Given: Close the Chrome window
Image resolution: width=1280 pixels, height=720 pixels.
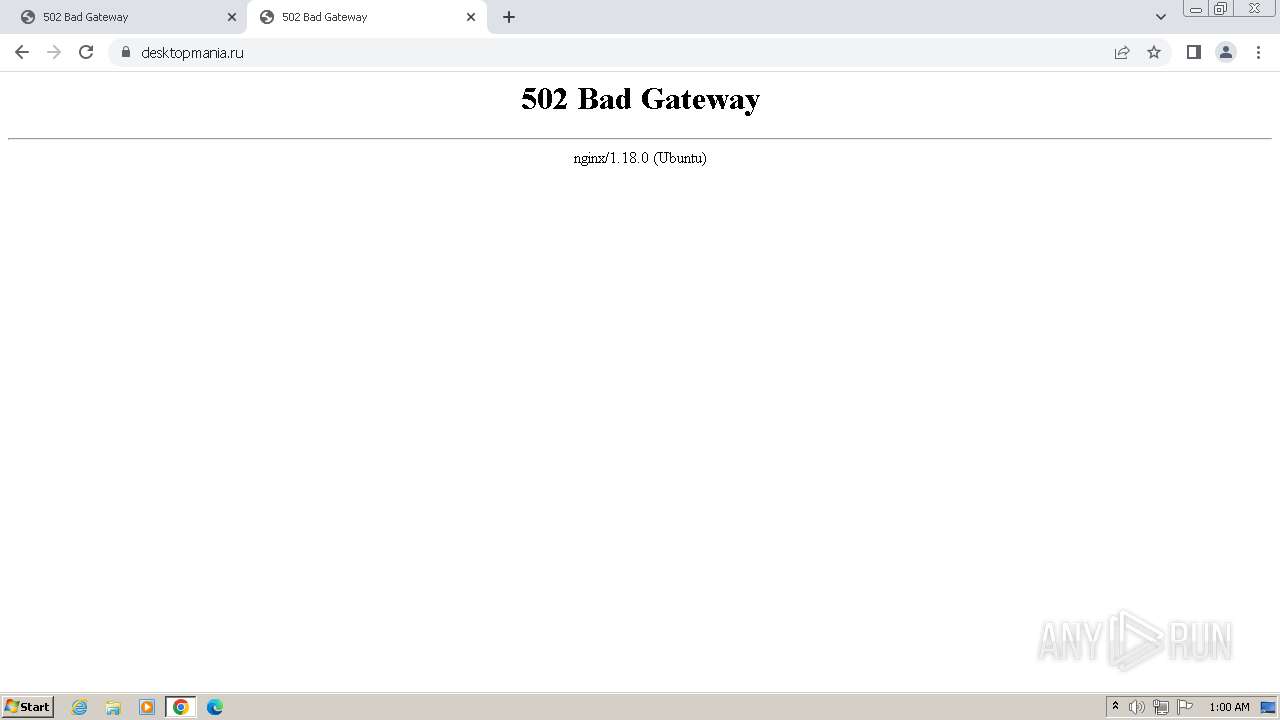Looking at the screenshot, I should click(1254, 9).
